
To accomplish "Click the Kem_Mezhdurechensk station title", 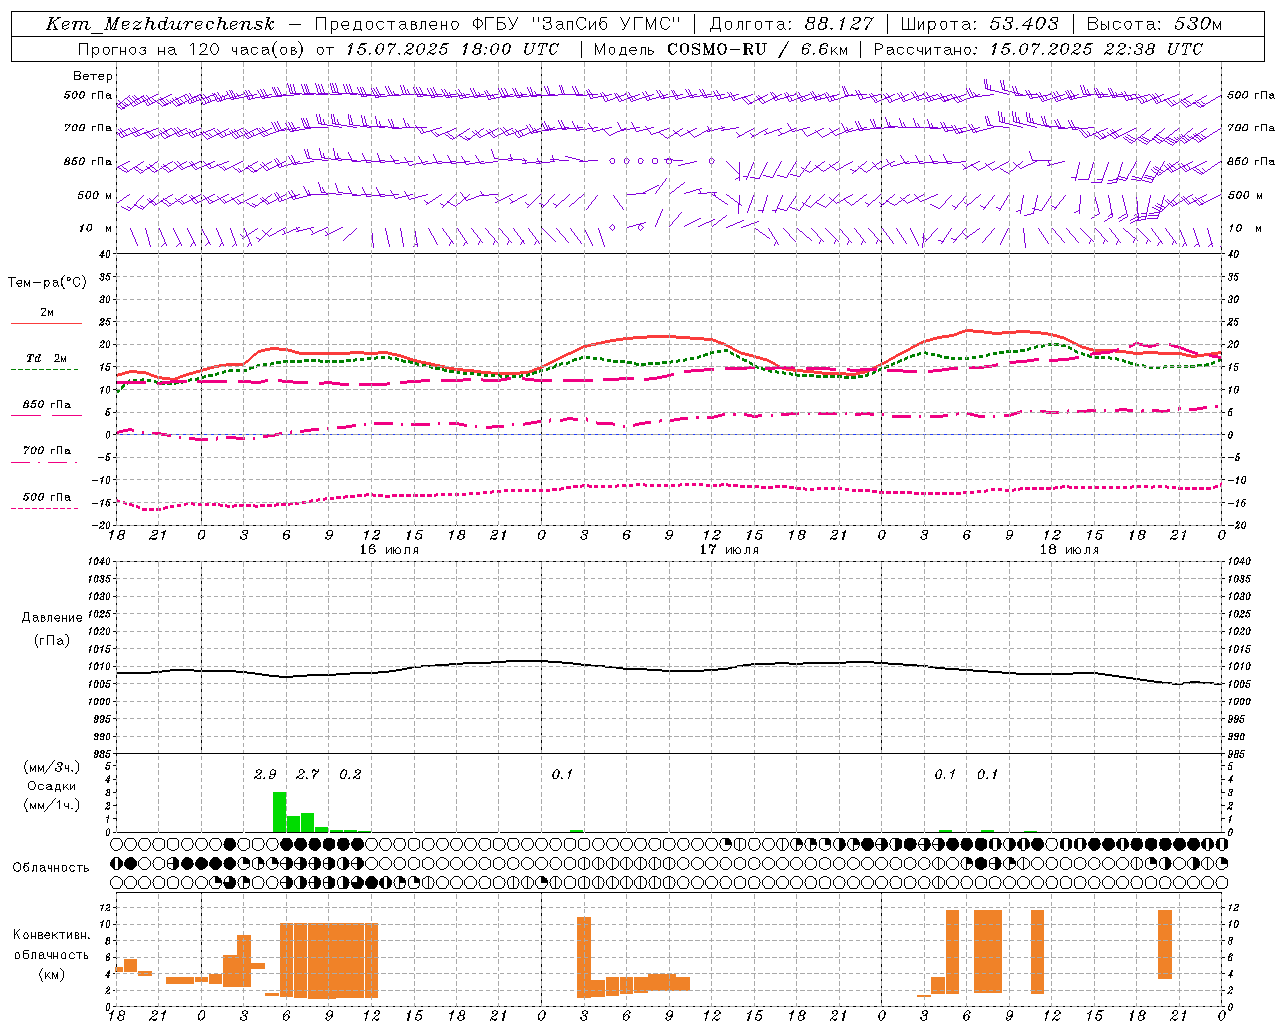I will tap(160, 24).
